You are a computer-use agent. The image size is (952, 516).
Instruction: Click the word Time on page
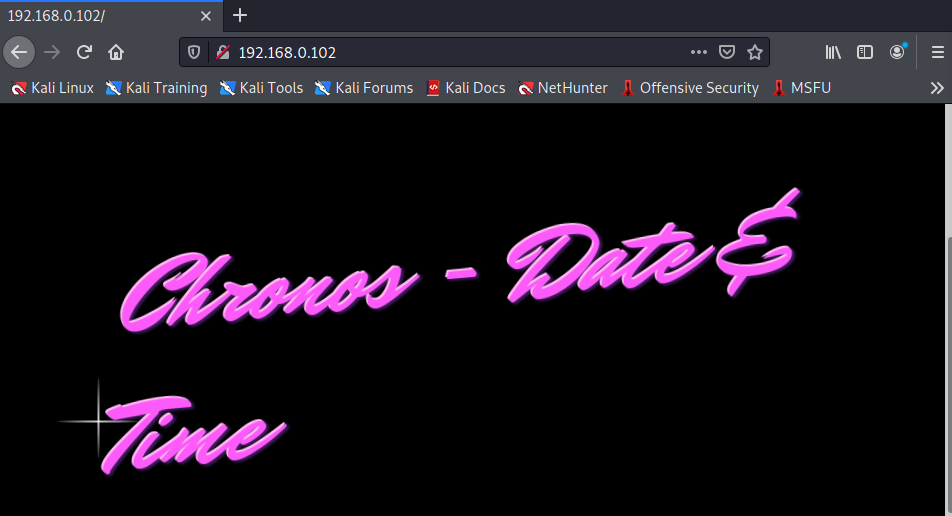tap(192, 433)
